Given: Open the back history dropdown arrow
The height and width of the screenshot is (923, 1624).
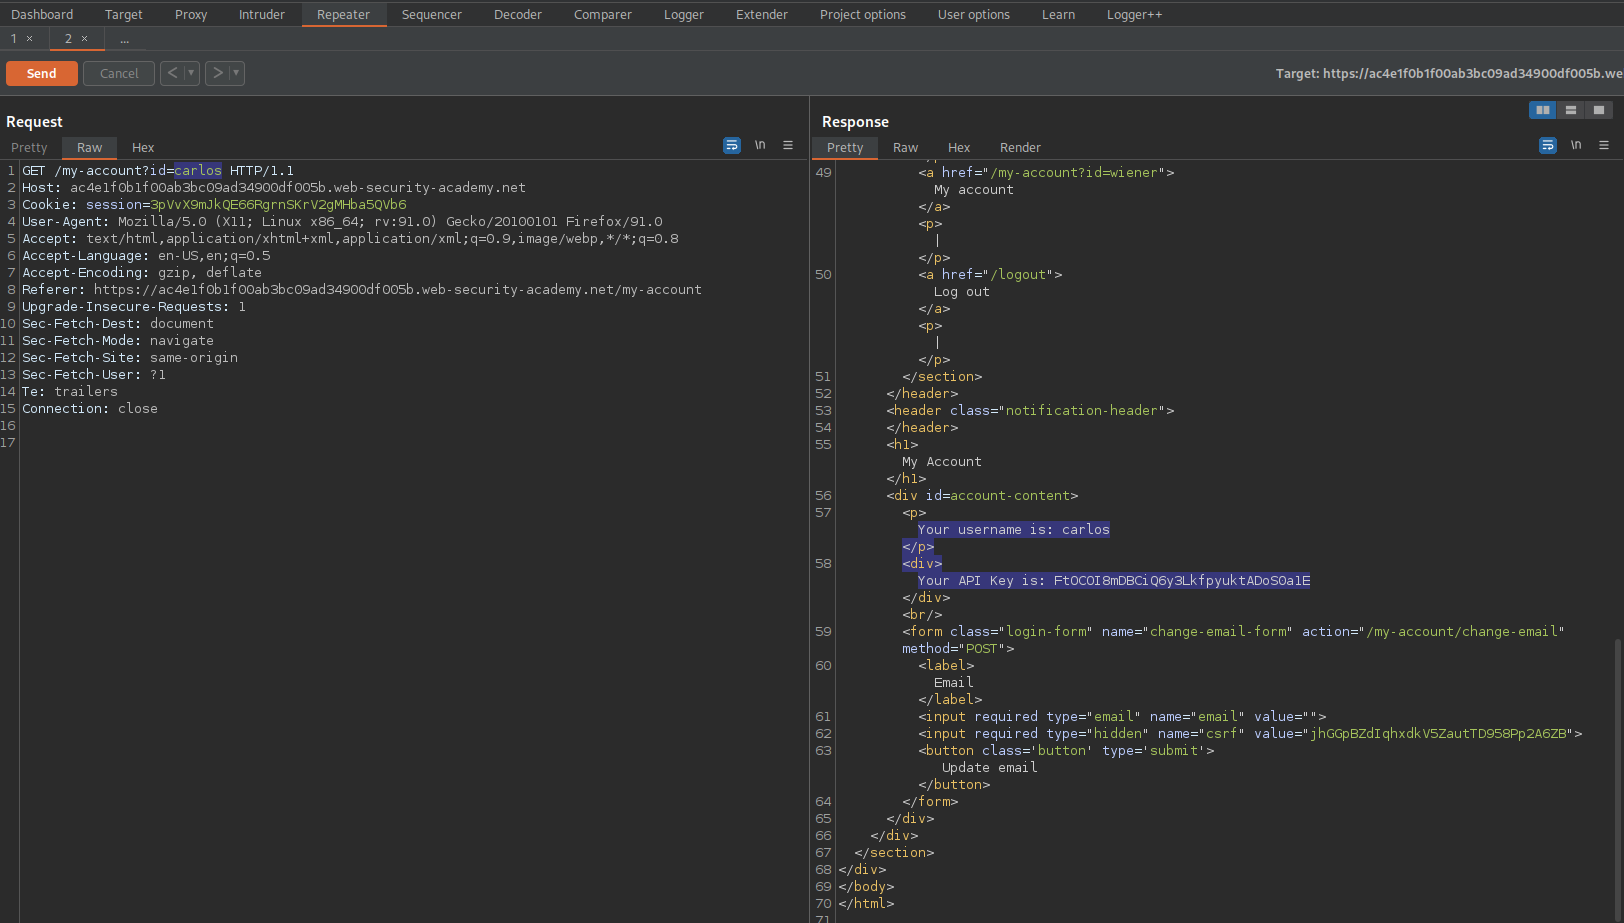Looking at the screenshot, I should [191, 73].
